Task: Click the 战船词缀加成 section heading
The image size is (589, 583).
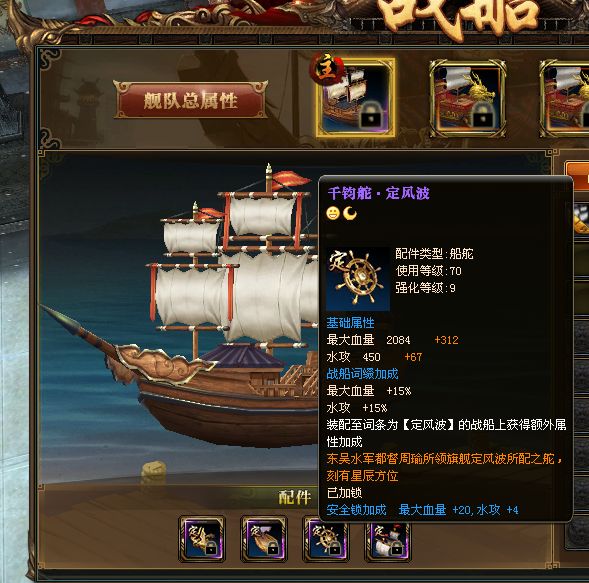Action: pyautogui.click(x=362, y=374)
